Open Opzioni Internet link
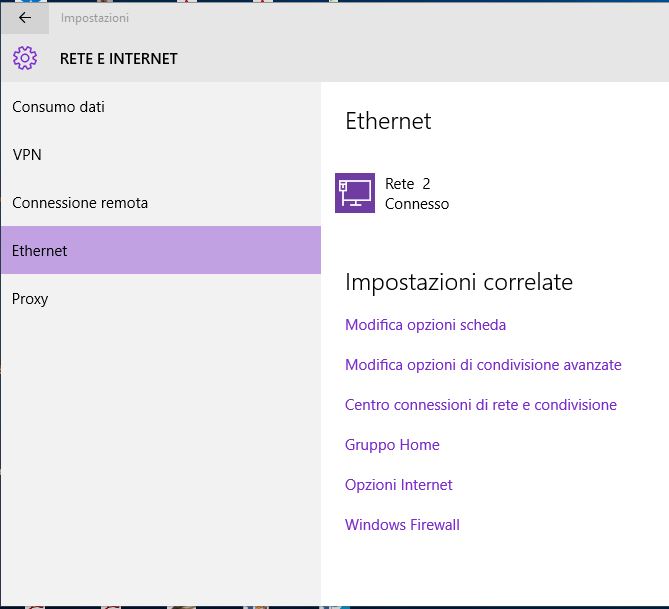Image resolution: width=669 pixels, height=609 pixels. [398, 485]
